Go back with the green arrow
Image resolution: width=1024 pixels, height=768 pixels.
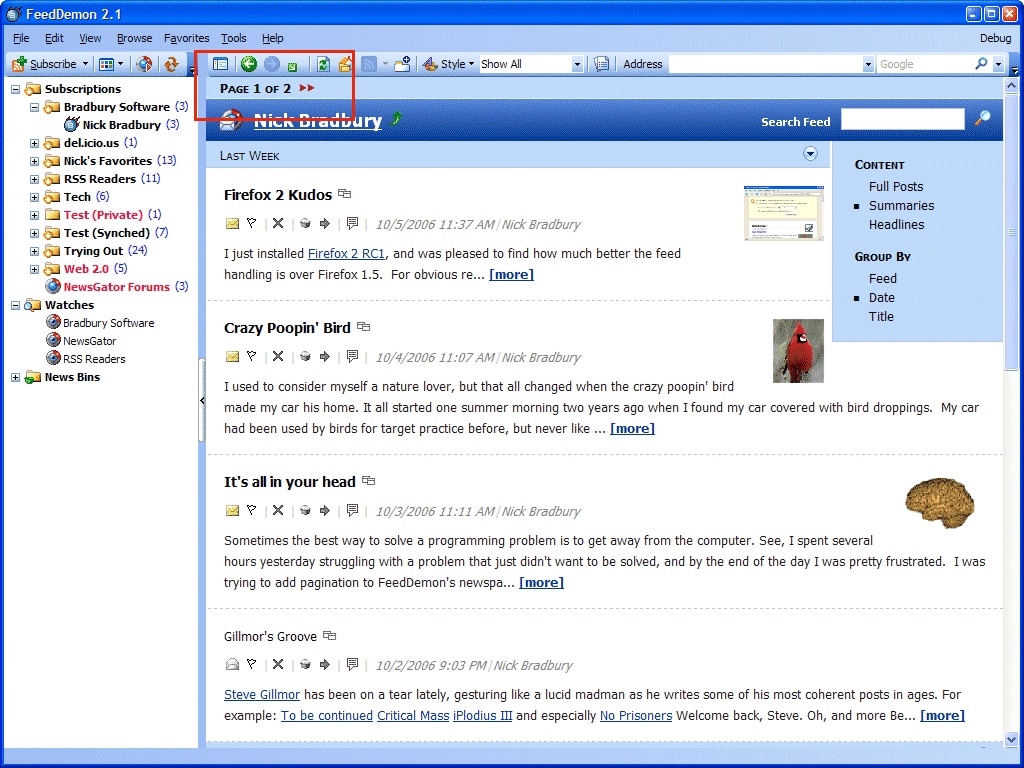pyautogui.click(x=248, y=63)
